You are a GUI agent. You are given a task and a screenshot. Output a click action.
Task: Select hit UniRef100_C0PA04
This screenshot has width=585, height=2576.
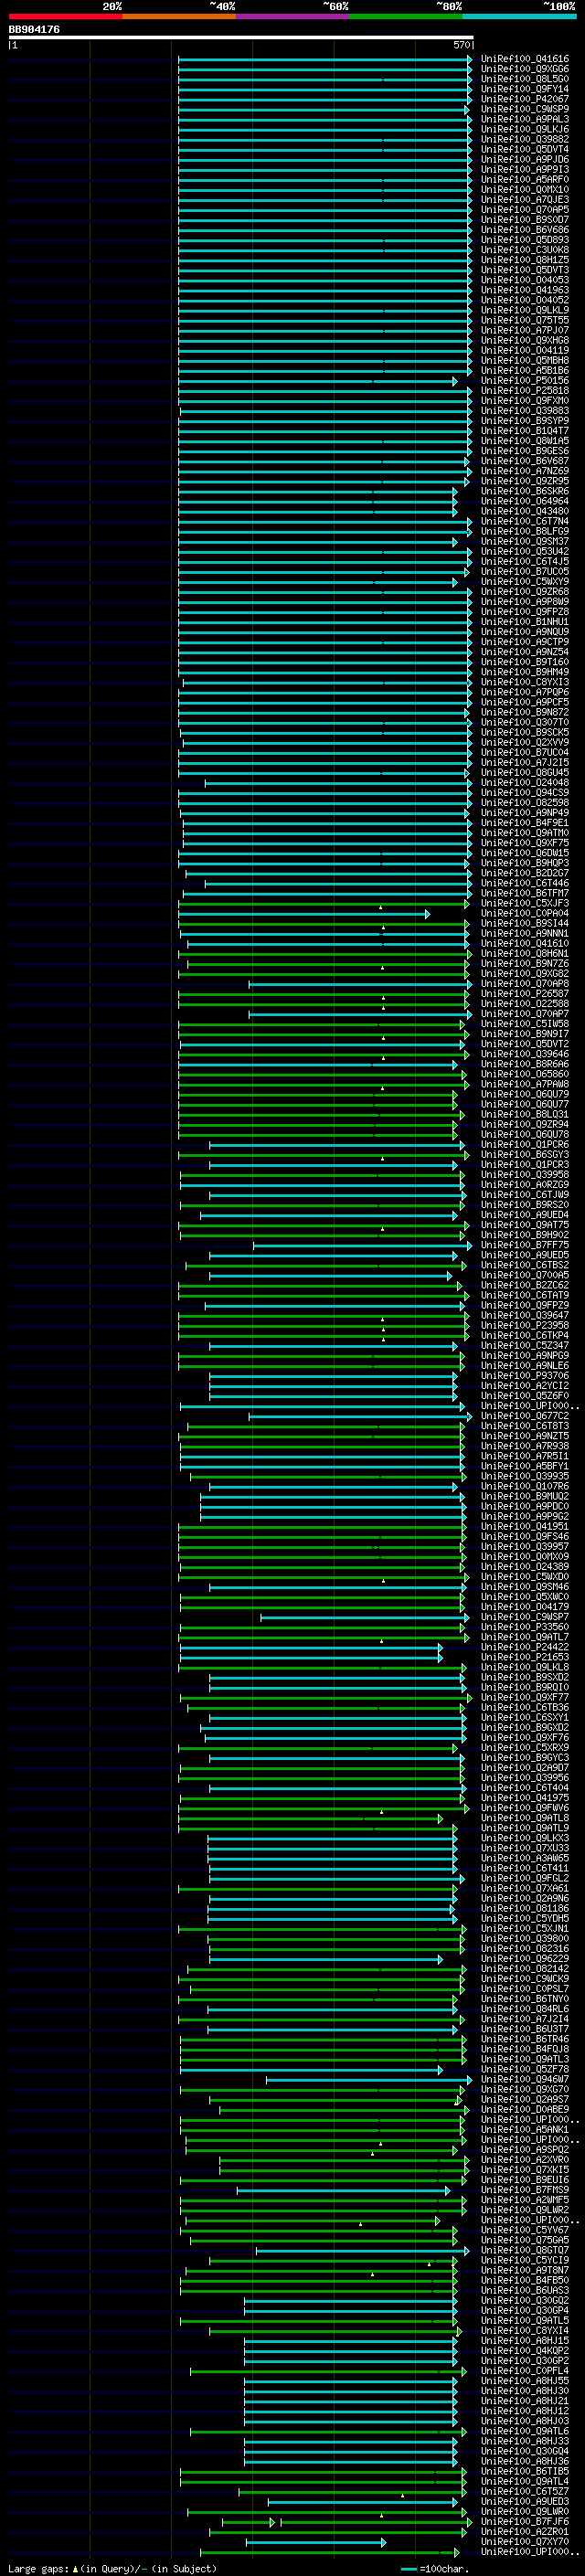coord(525,914)
